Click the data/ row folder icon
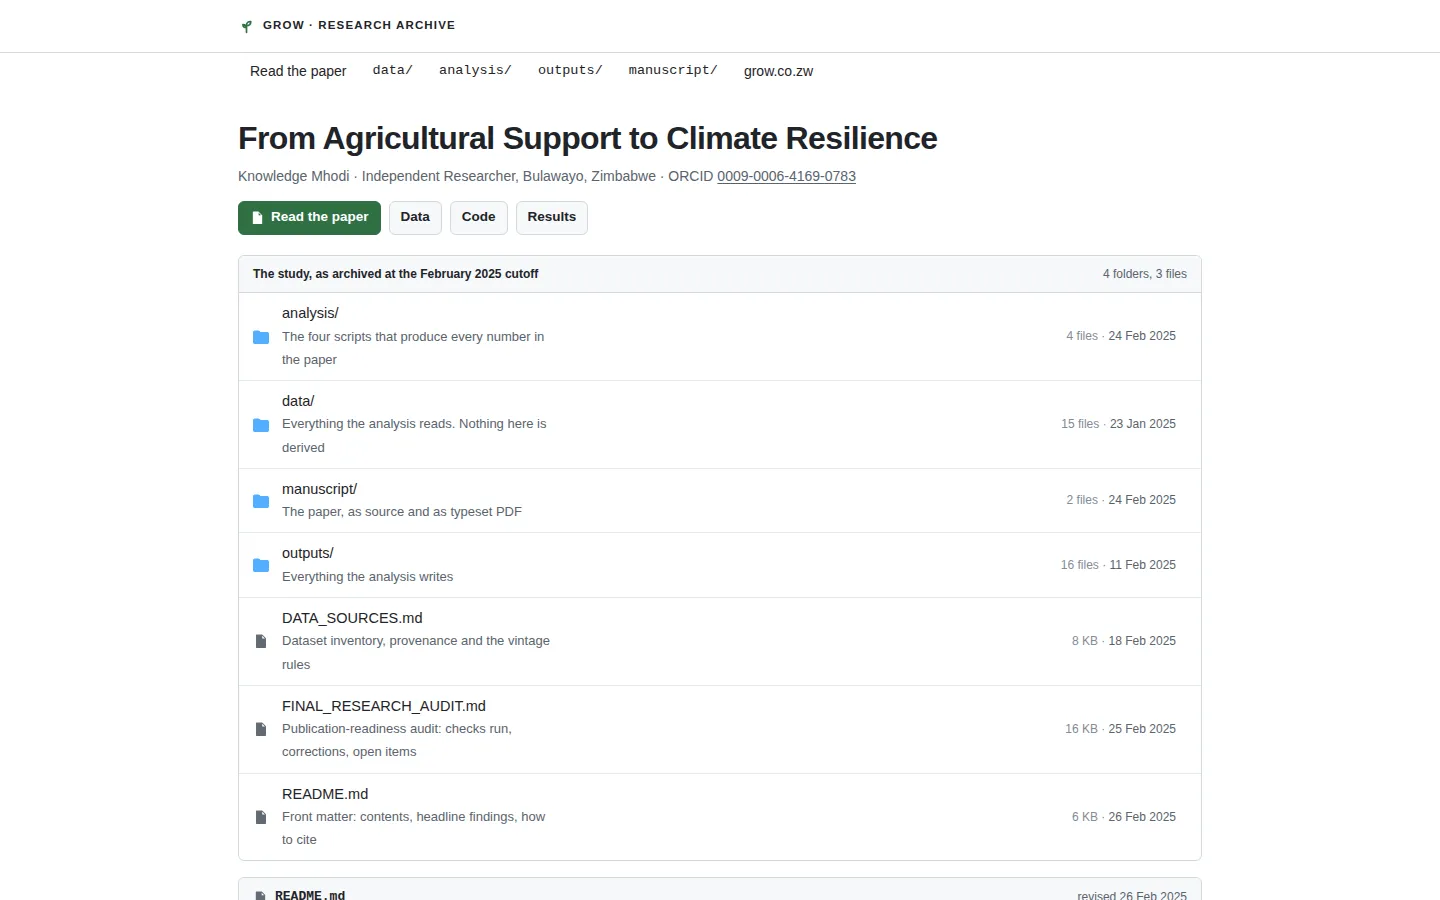This screenshot has width=1440, height=900. pos(261,425)
